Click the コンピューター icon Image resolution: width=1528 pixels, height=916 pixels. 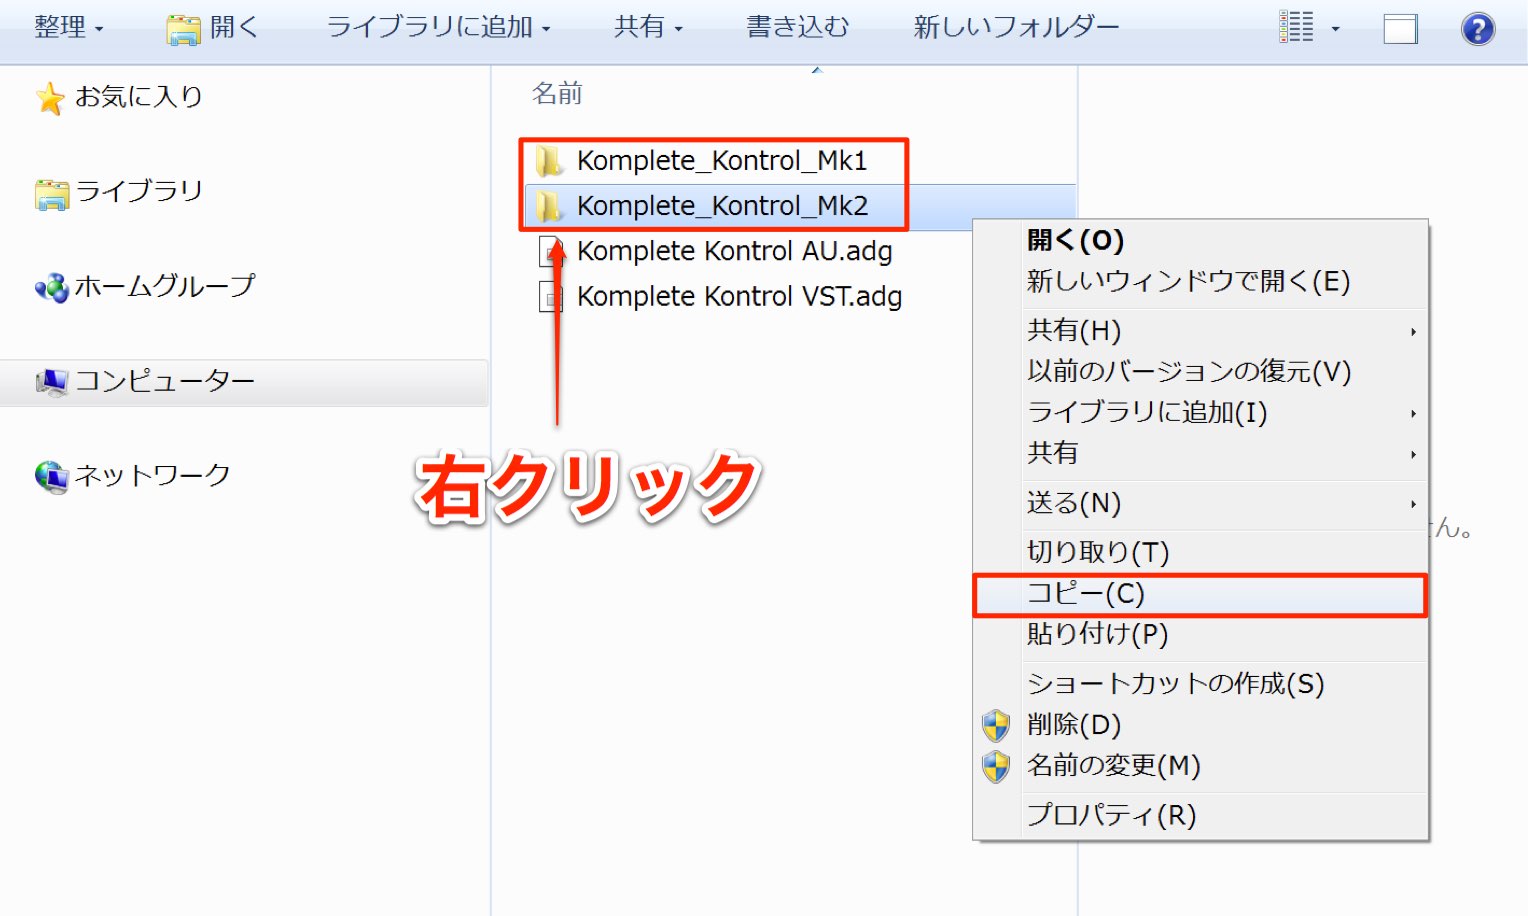(x=52, y=382)
